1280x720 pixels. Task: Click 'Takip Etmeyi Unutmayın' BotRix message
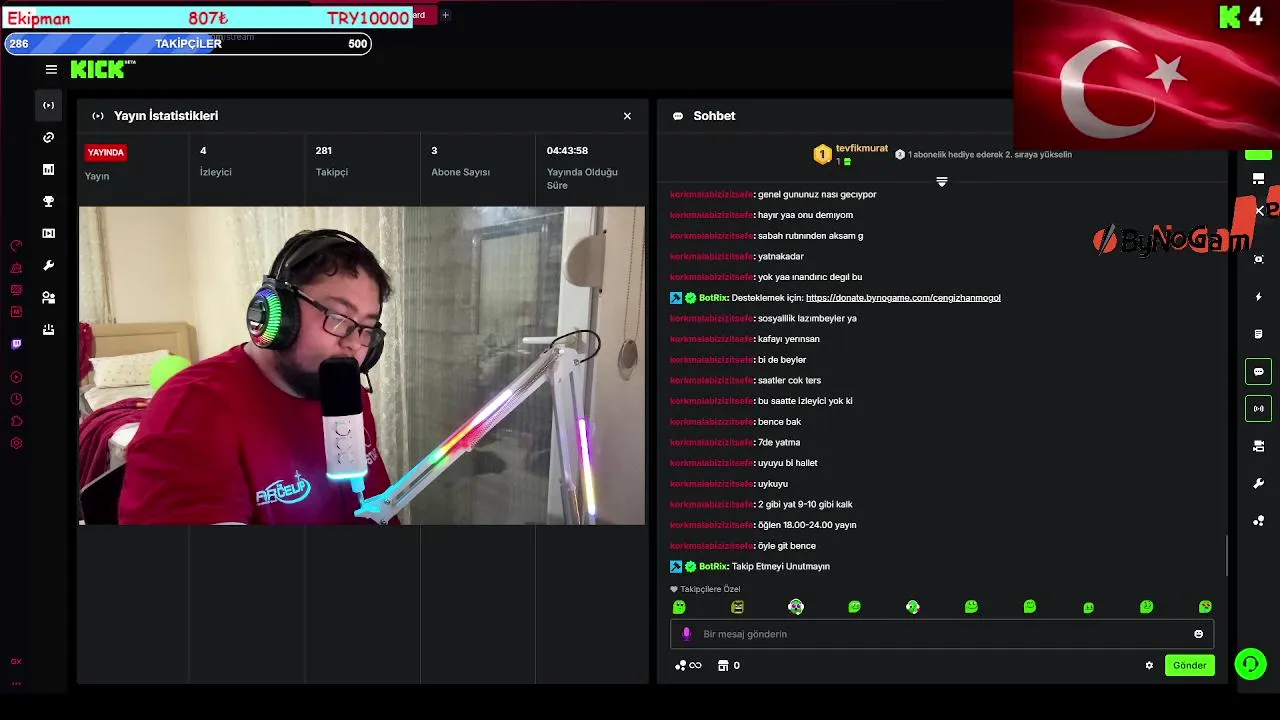[x=781, y=567]
